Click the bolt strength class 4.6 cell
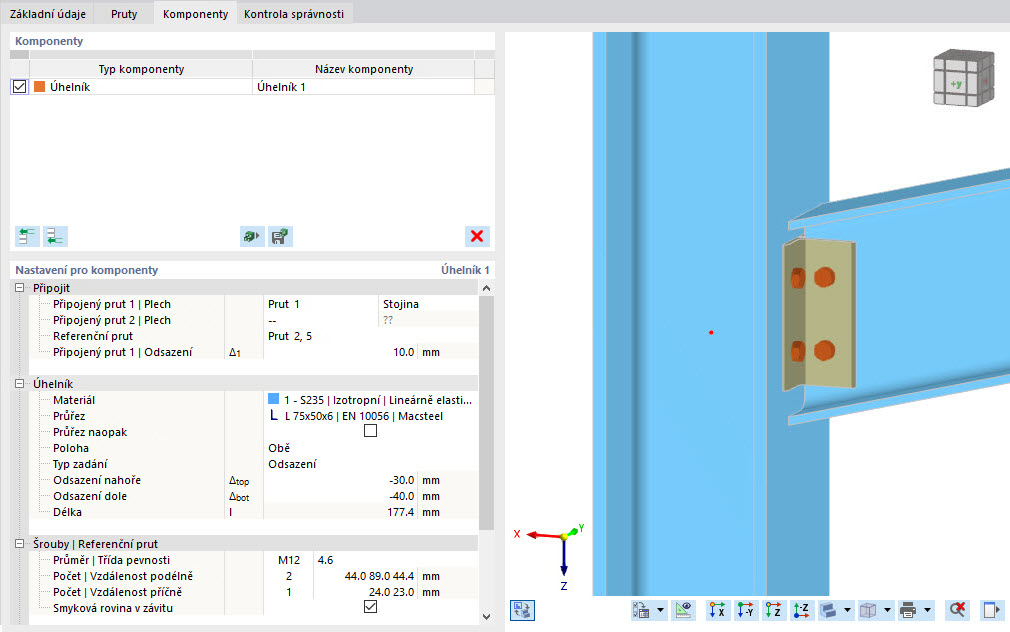This screenshot has height=632, width=1010. tap(395, 560)
